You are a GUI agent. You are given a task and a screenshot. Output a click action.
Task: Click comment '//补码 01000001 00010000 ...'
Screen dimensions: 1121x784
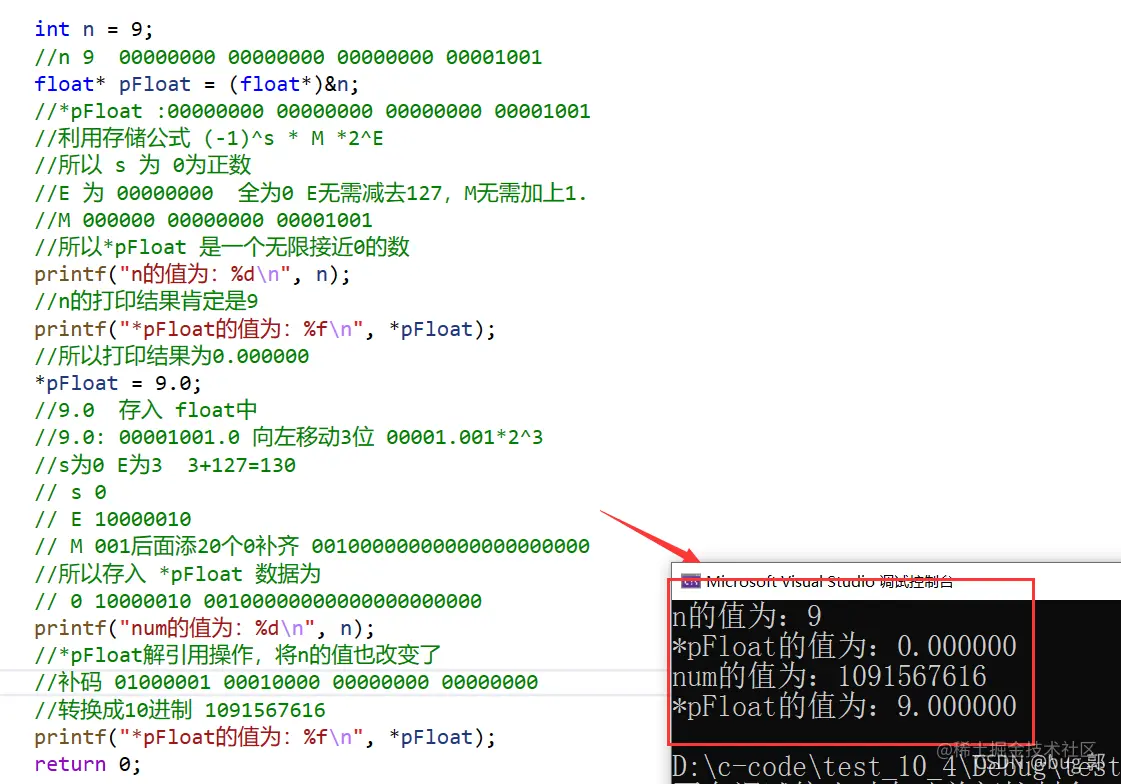pyautogui.click(x=286, y=683)
